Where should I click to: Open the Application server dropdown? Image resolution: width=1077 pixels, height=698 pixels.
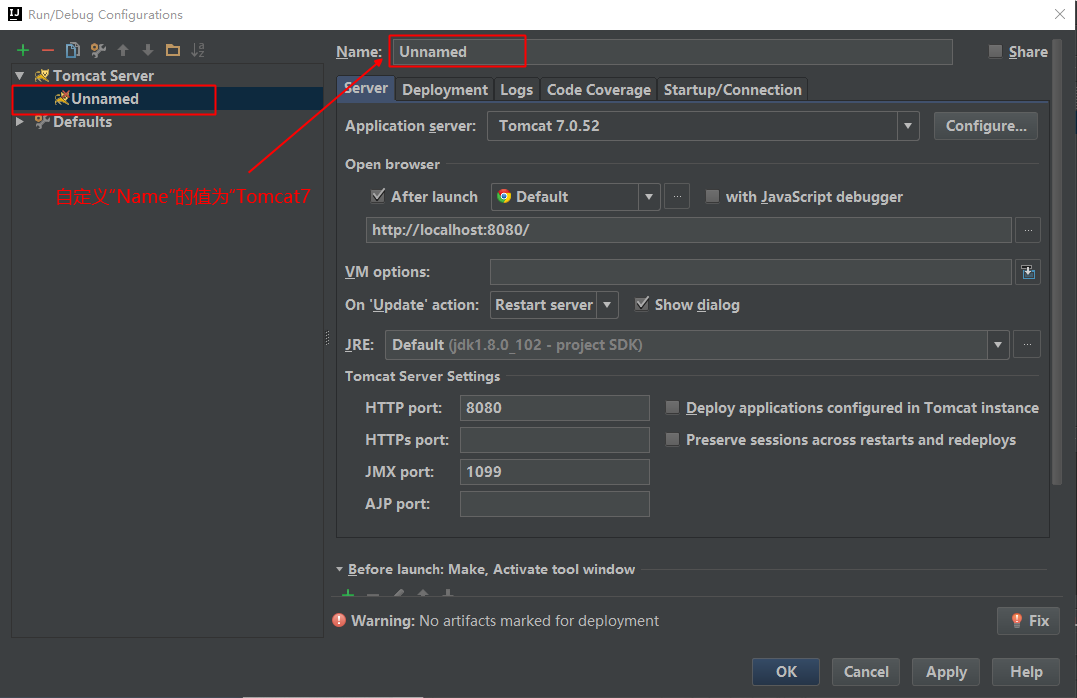908,126
